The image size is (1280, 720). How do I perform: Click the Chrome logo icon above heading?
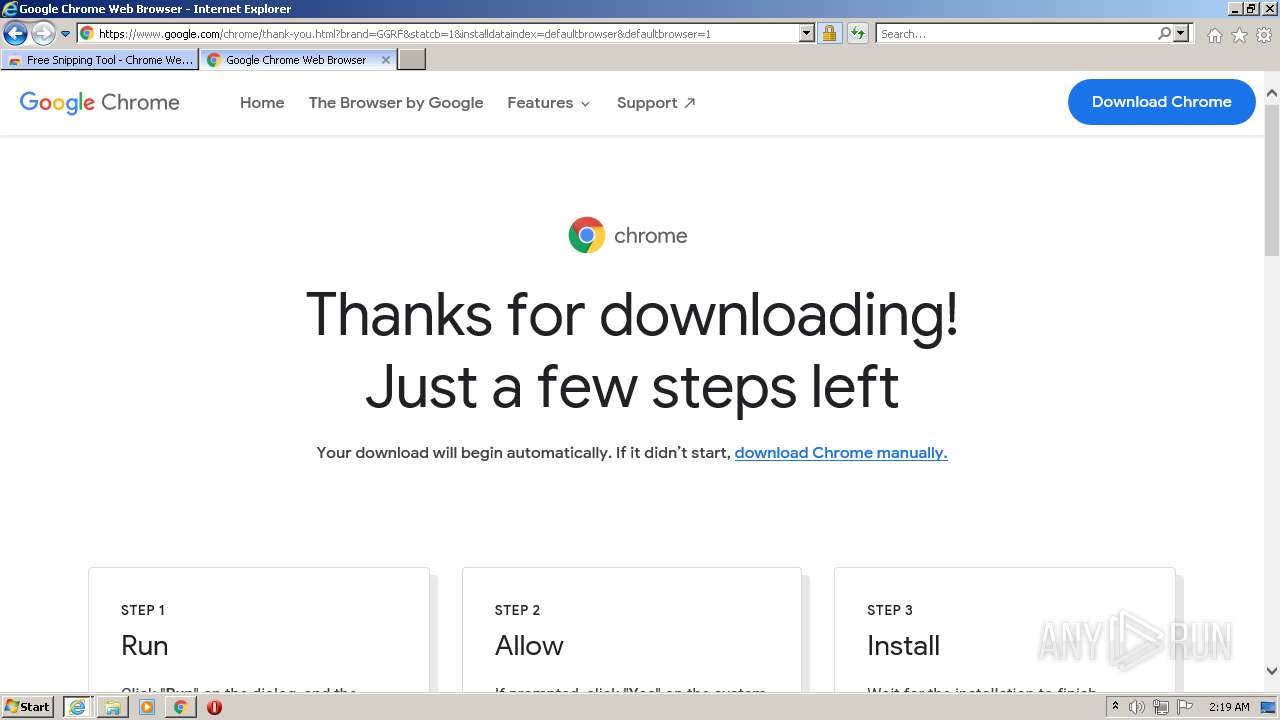(587, 235)
